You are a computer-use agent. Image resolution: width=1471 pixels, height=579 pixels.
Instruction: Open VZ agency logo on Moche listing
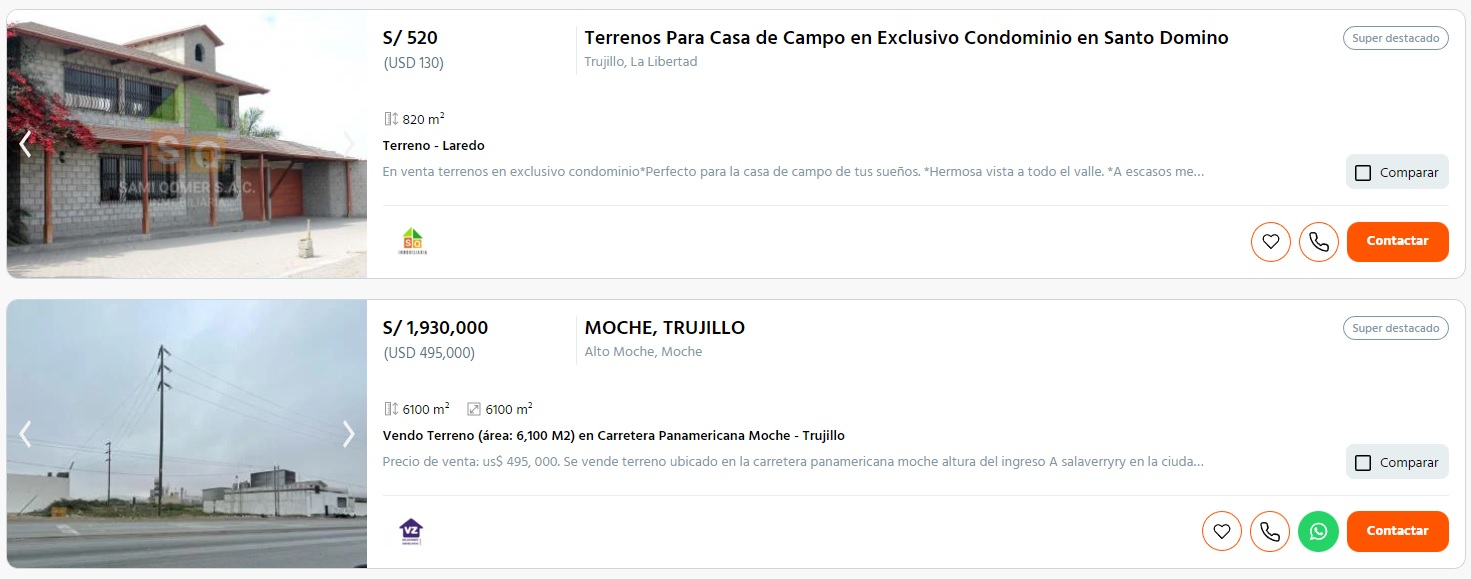[410, 531]
